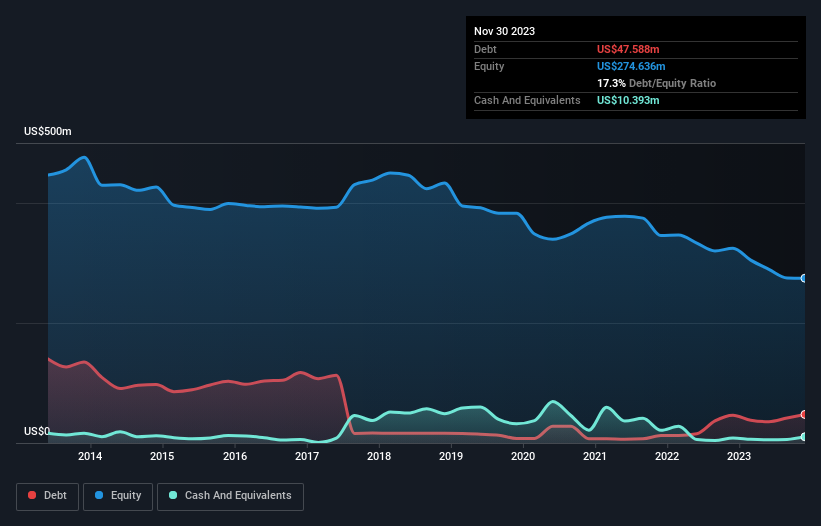Select the 2018 x-axis label
The height and width of the screenshot is (526, 821).
click(x=379, y=457)
